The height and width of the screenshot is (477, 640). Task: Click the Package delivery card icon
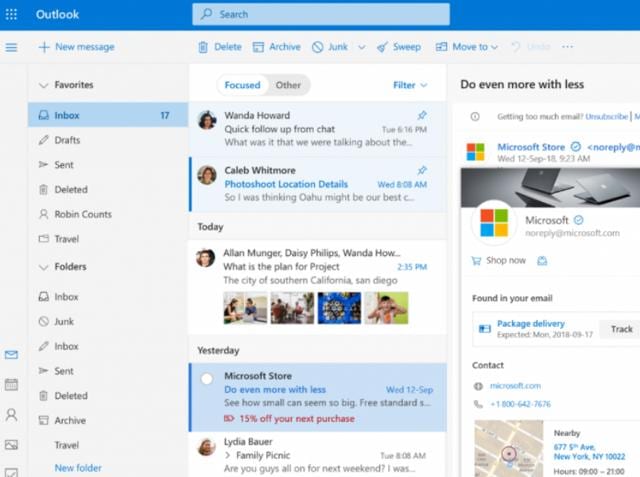[484, 329]
